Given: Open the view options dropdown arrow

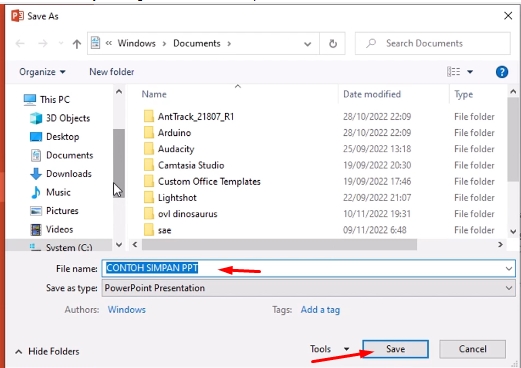Looking at the screenshot, I should point(470,72).
